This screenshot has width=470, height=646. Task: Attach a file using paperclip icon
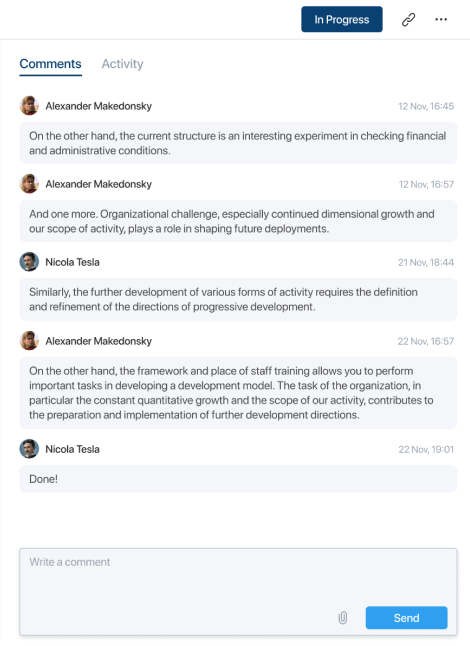coord(343,618)
